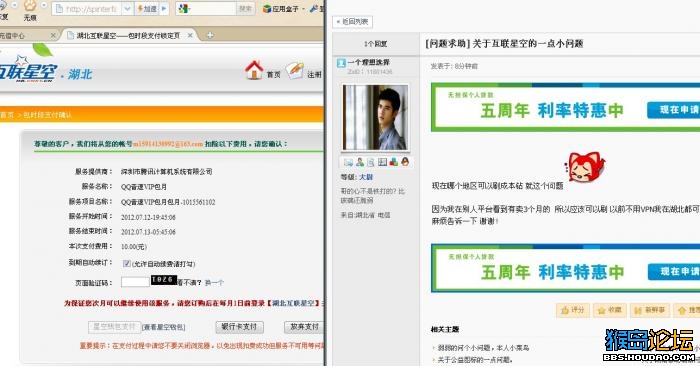The height and width of the screenshot is (366, 700).
Task: Click the fee value 10.00(元)
Action: pyautogui.click(x=134, y=246)
